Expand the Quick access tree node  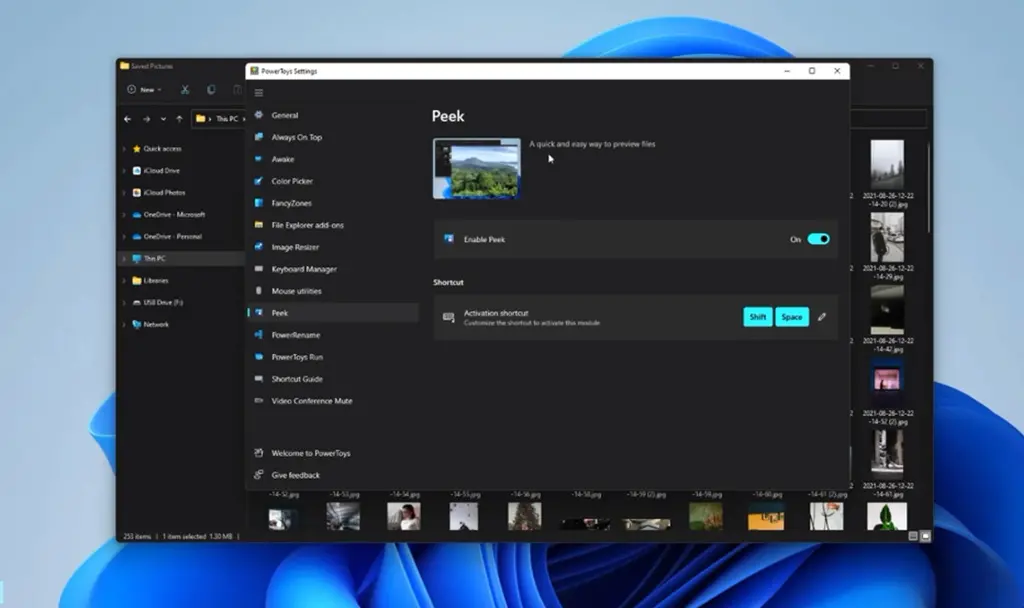coord(124,149)
